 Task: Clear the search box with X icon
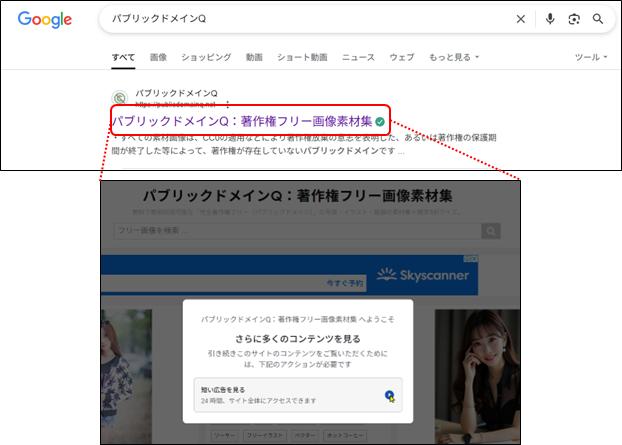pyautogui.click(x=520, y=19)
